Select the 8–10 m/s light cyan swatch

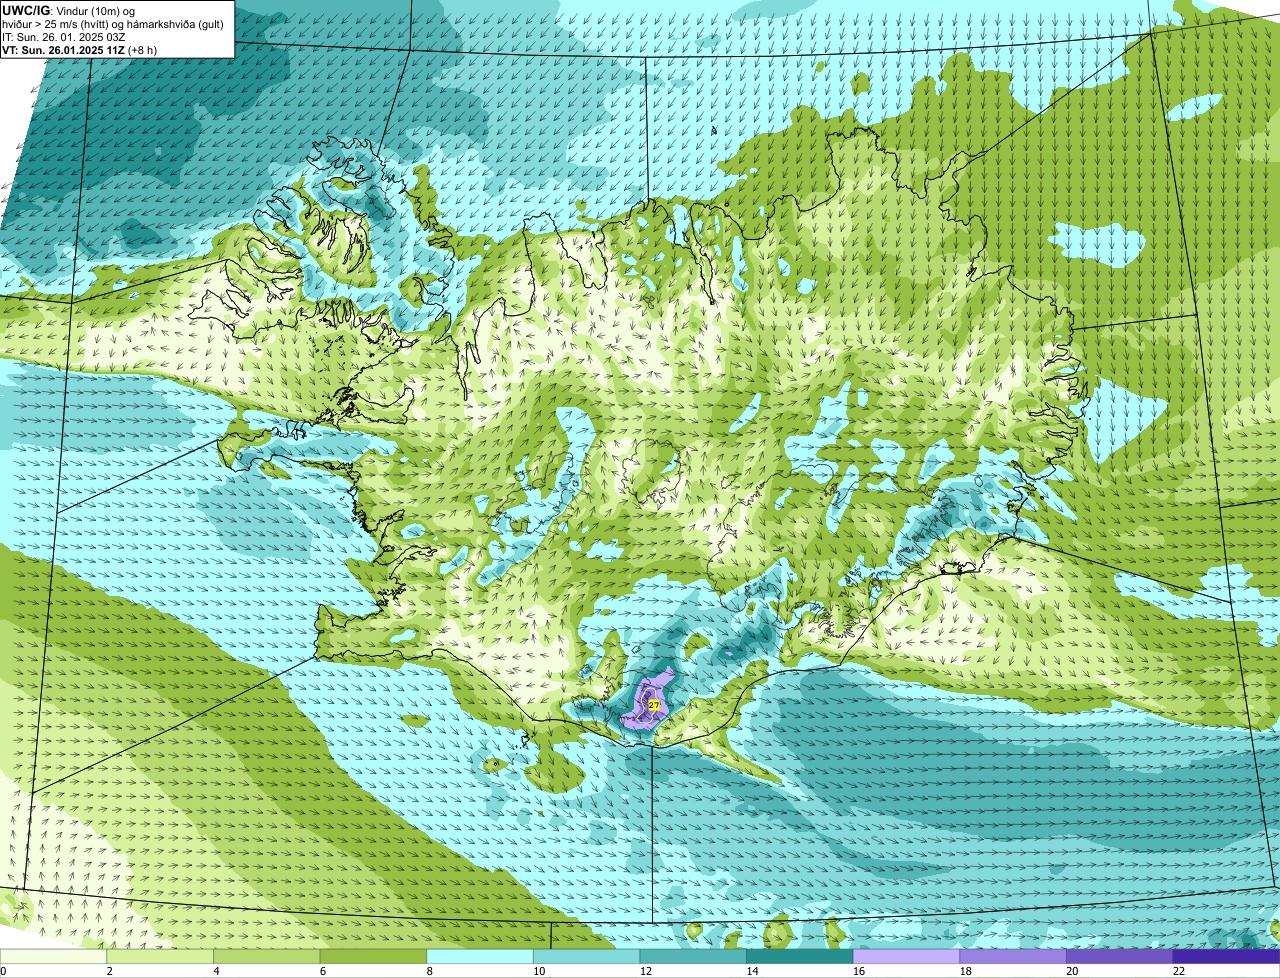pyautogui.click(x=480, y=957)
